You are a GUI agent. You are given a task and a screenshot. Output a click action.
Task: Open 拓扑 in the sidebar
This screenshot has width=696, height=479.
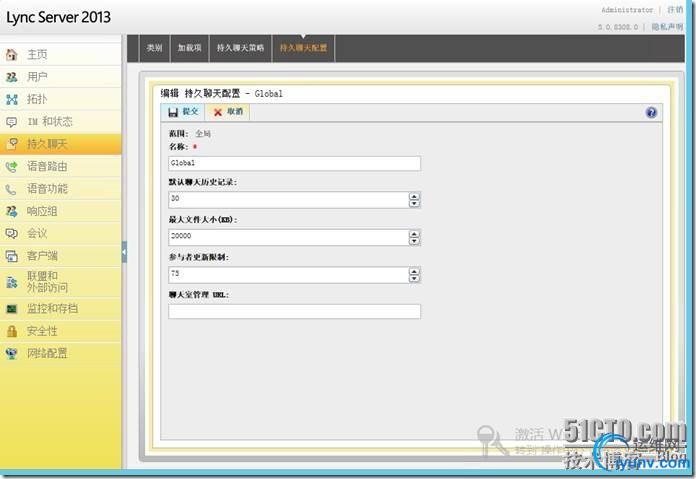pos(60,99)
